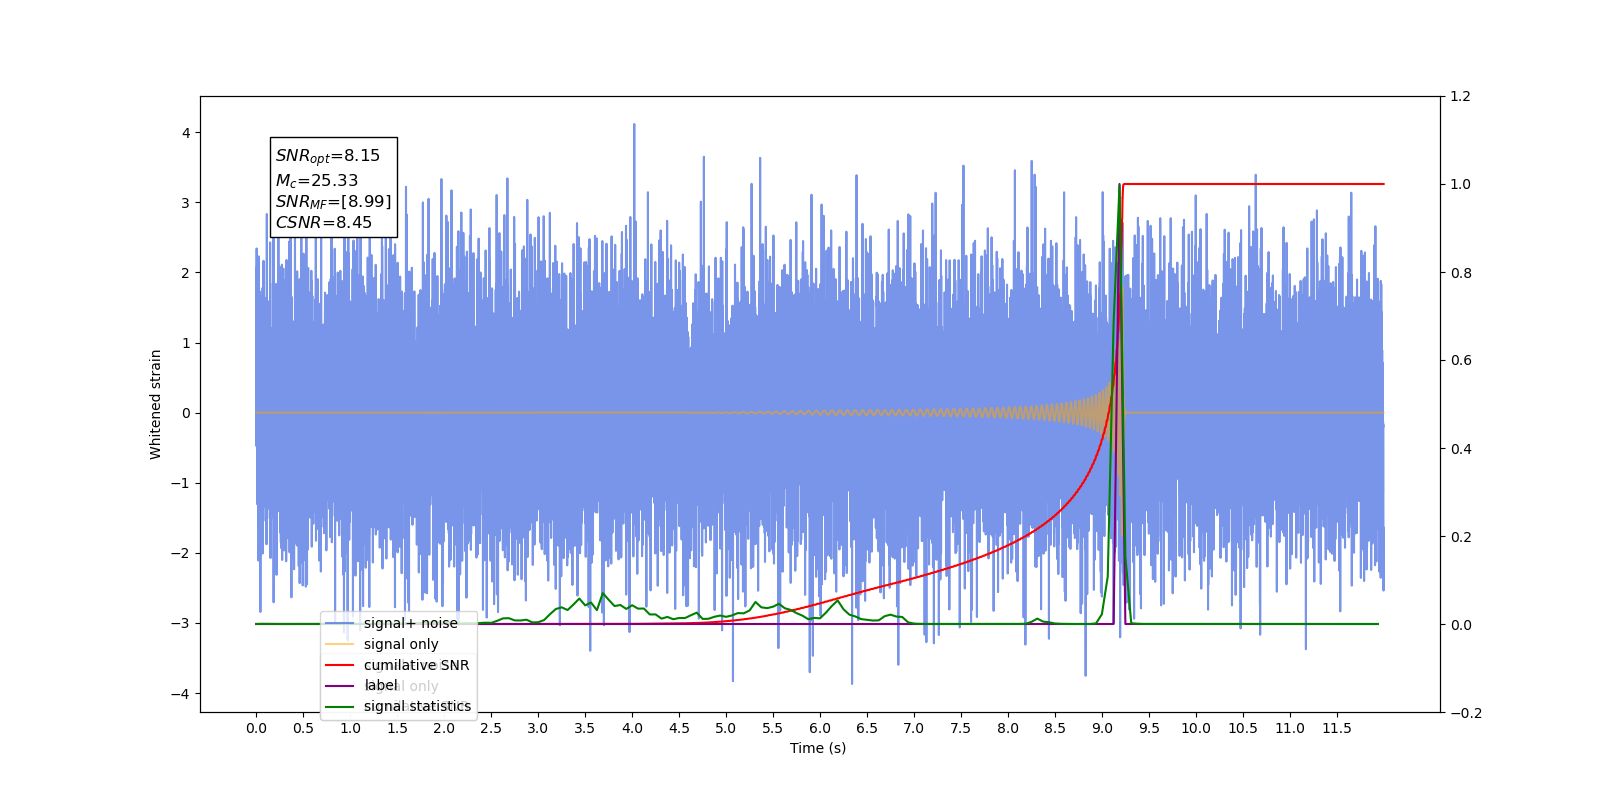Click the 0.0 tick on time axis
Image resolution: width=1600 pixels, height=800 pixels.
tap(256, 728)
